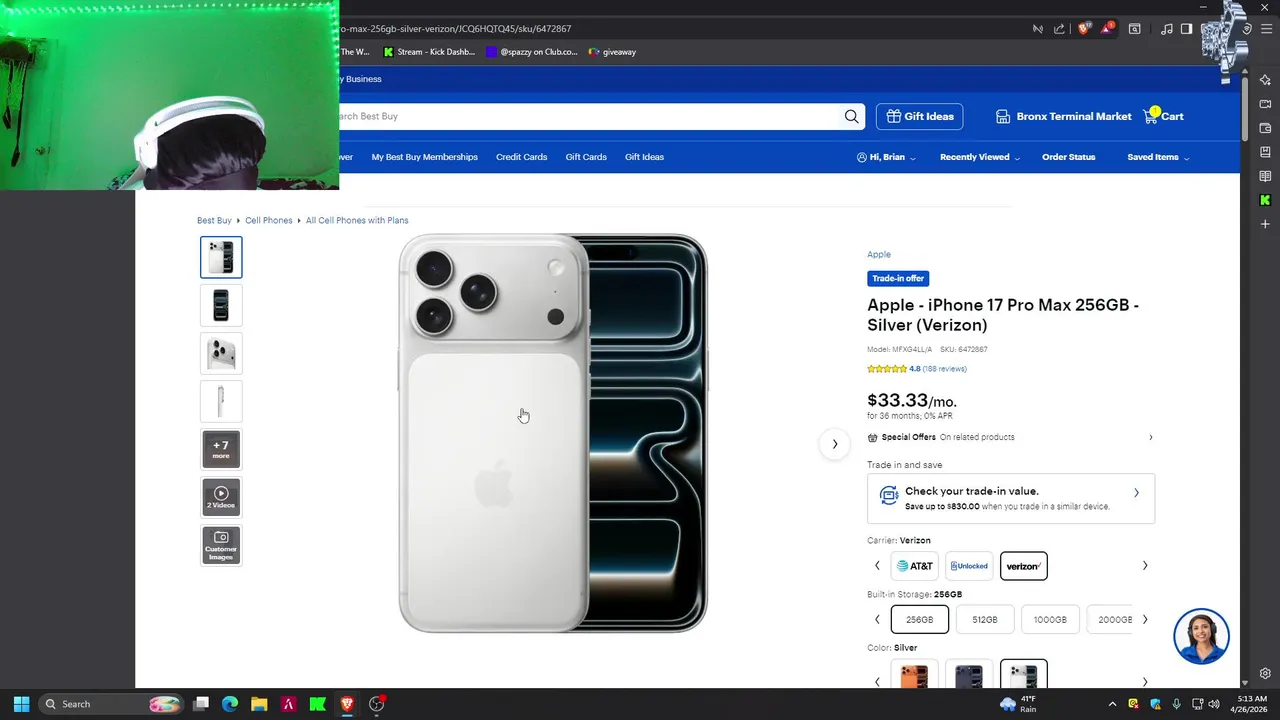
Task: Open the Kick app on the taskbar
Action: (x=318, y=704)
